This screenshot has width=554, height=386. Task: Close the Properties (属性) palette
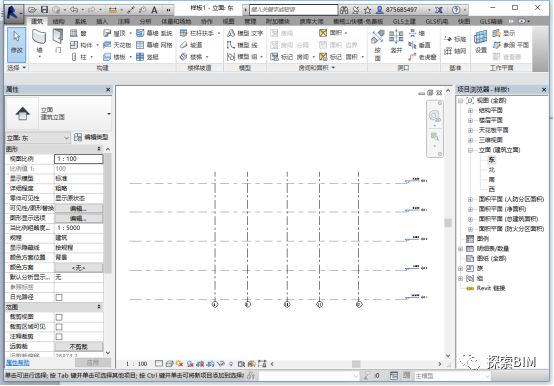(x=108, y=90)
